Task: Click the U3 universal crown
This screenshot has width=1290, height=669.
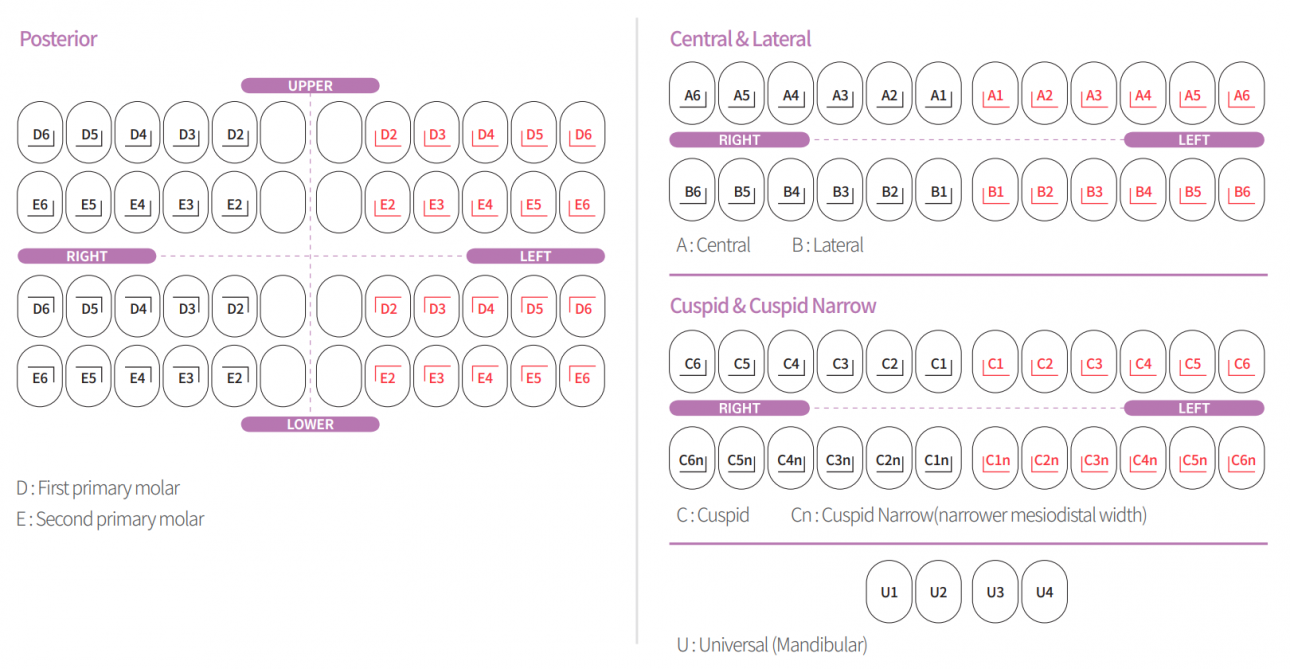Action: click(x=995, y=592)
